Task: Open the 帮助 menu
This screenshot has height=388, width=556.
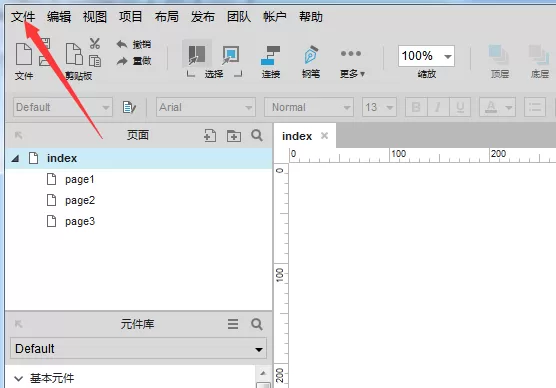Action: tap(311, 17)
